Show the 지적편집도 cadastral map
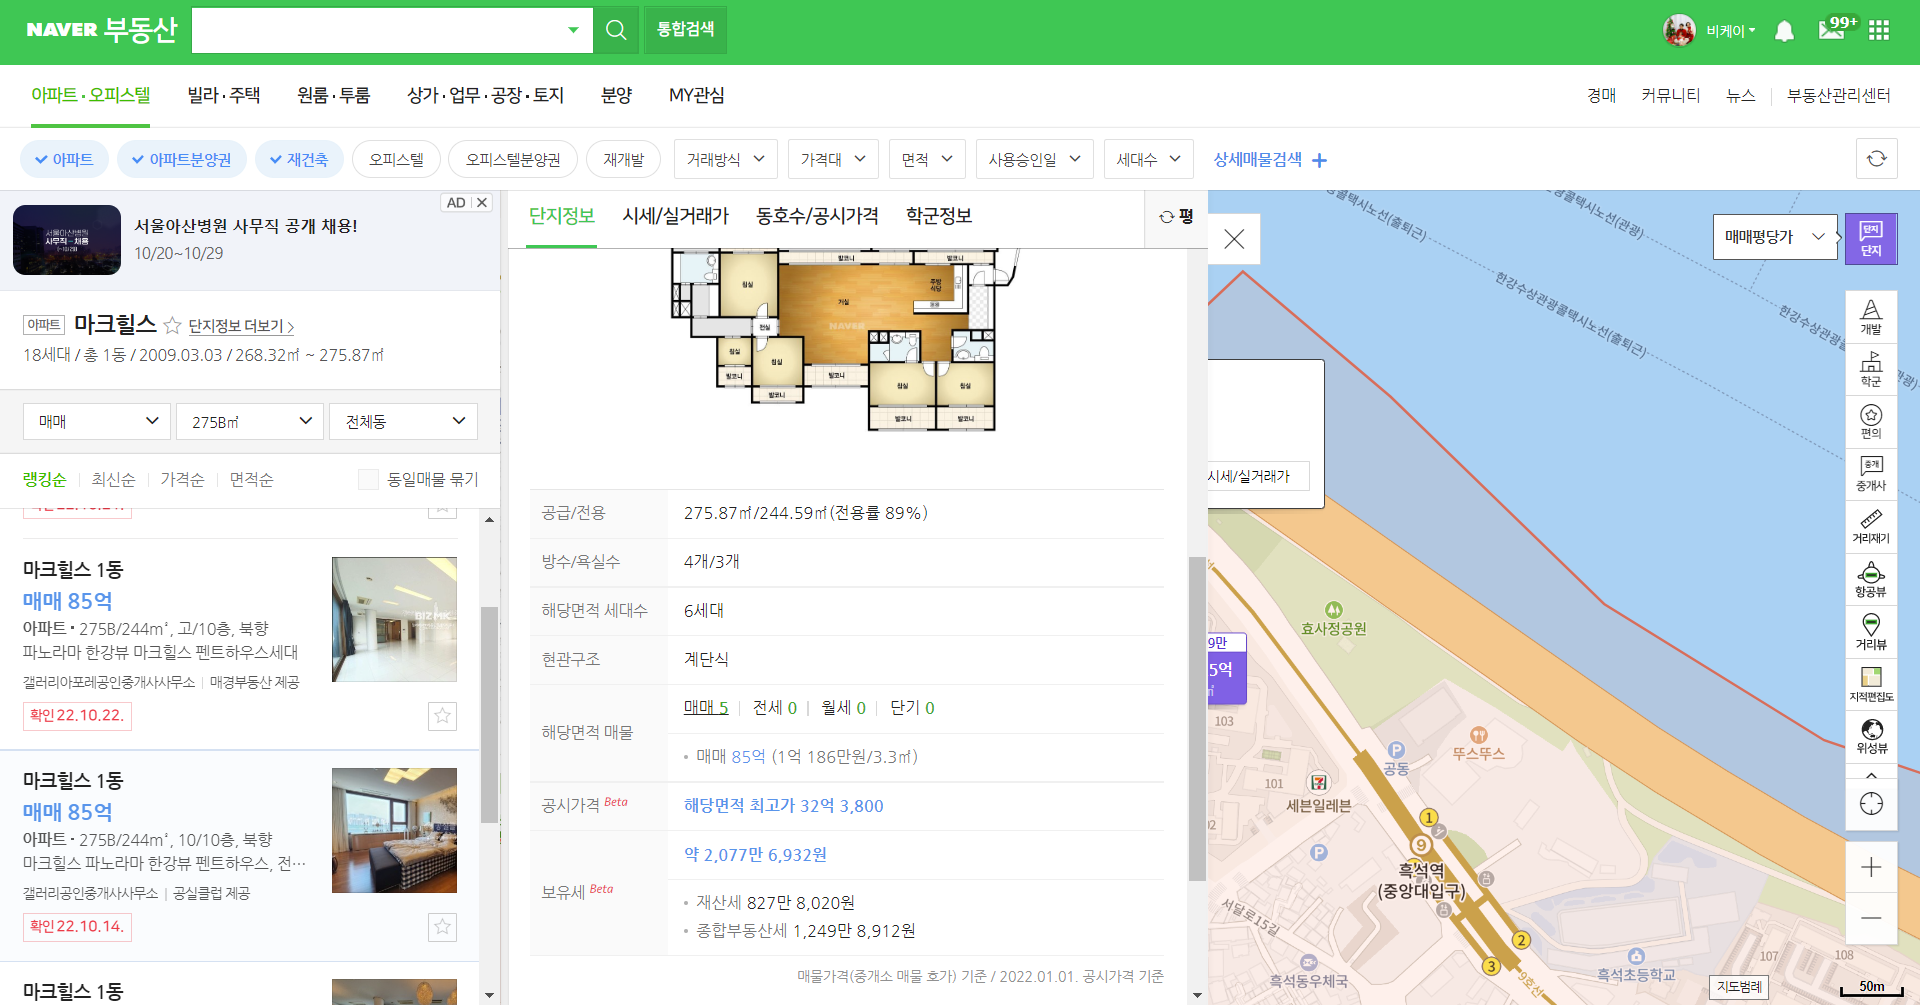The height and width of the screenshot is (1005, 1920). pyautogui.click(x=1871, y=685)
